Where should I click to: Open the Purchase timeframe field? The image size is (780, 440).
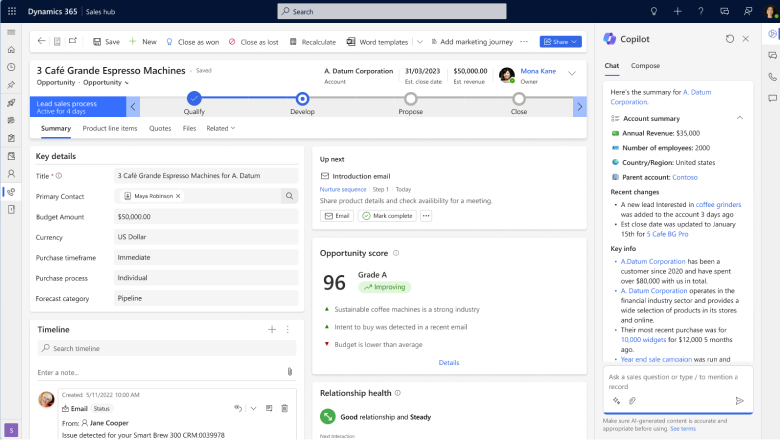pyautogui.click(x=206, y=258)
